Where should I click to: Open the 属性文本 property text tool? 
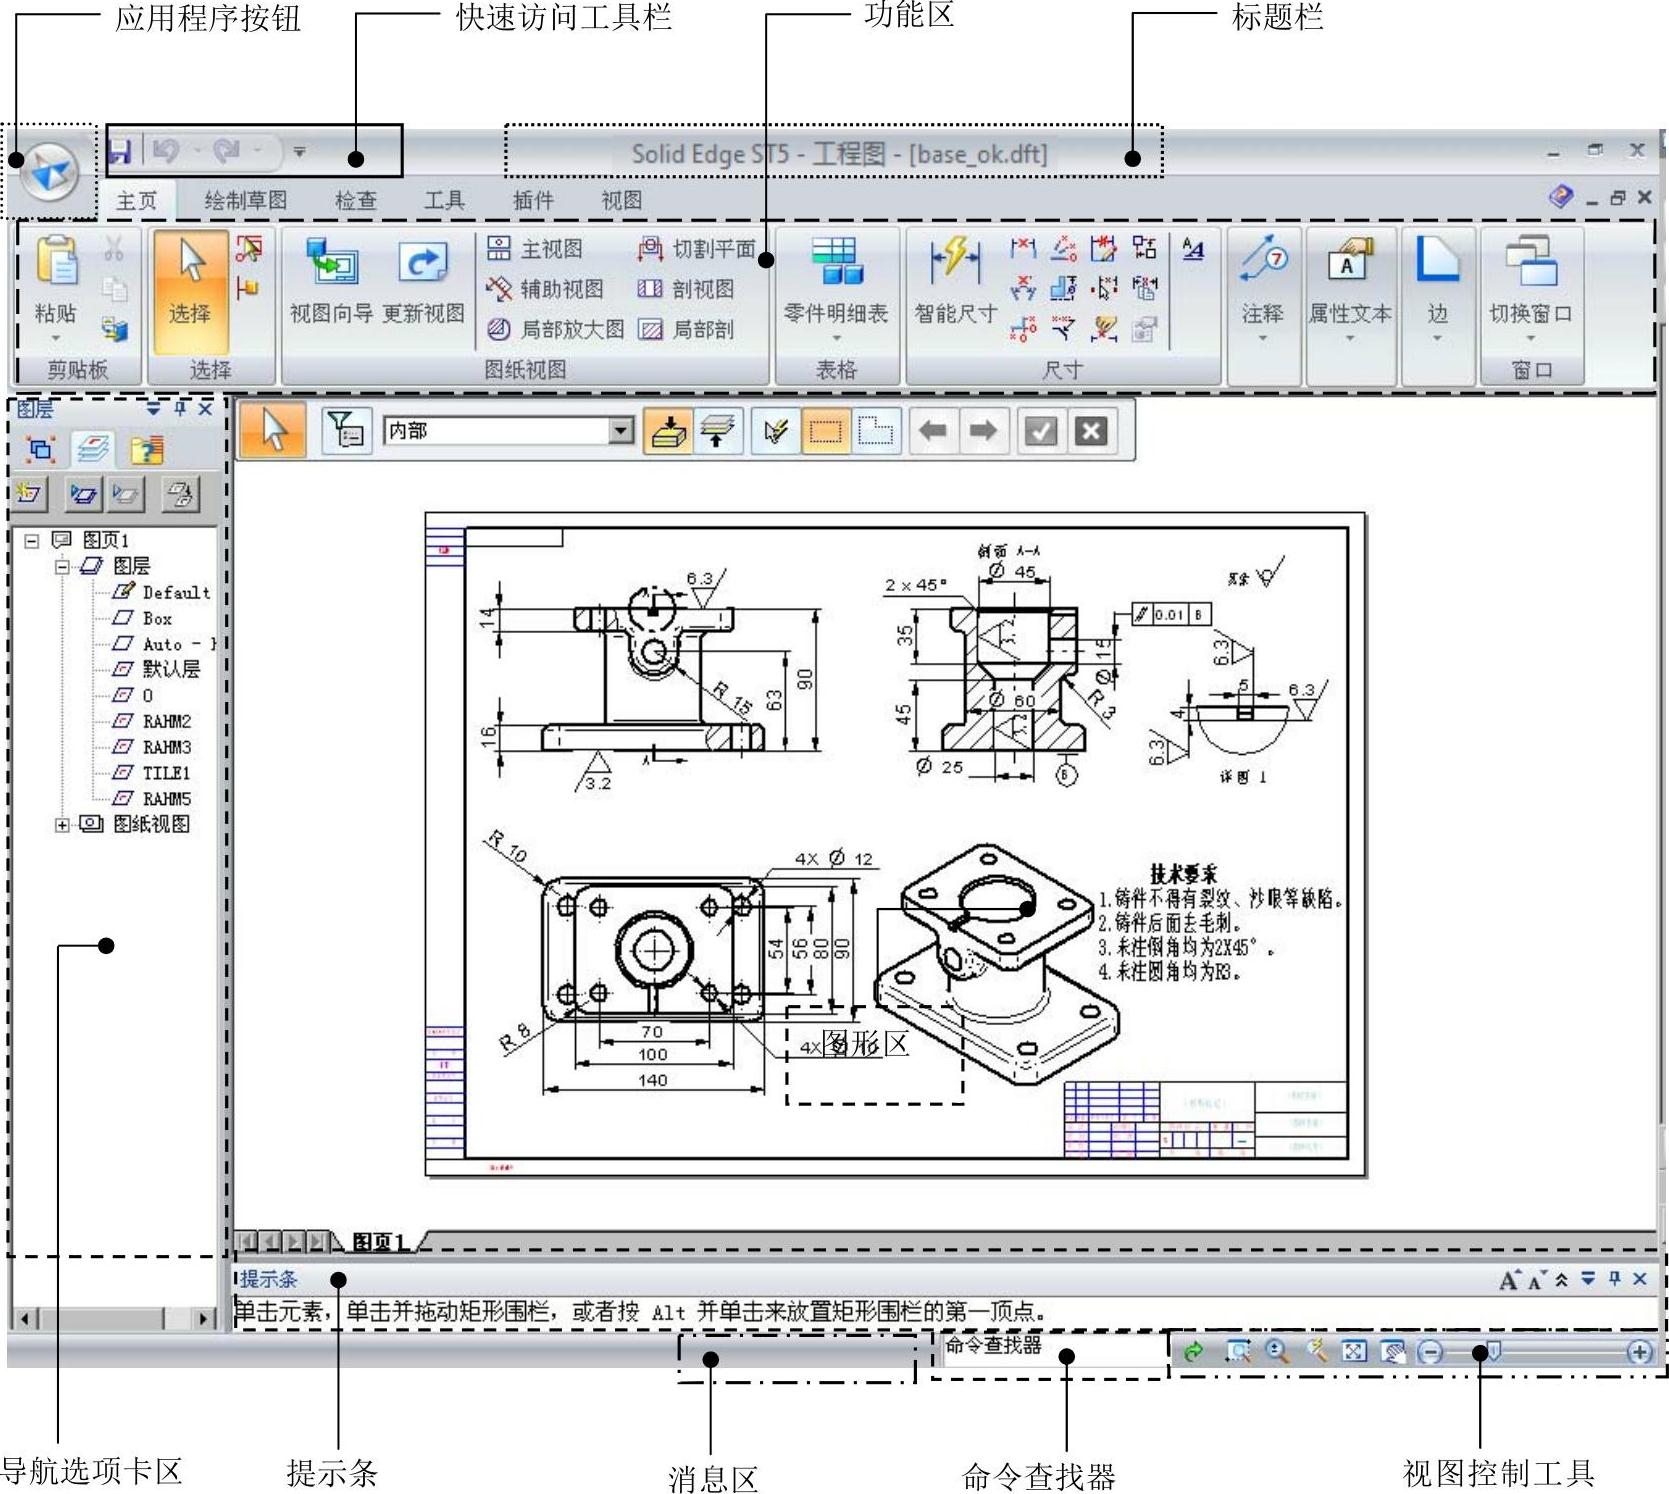pyautogui.click(x=1350, y=280)
